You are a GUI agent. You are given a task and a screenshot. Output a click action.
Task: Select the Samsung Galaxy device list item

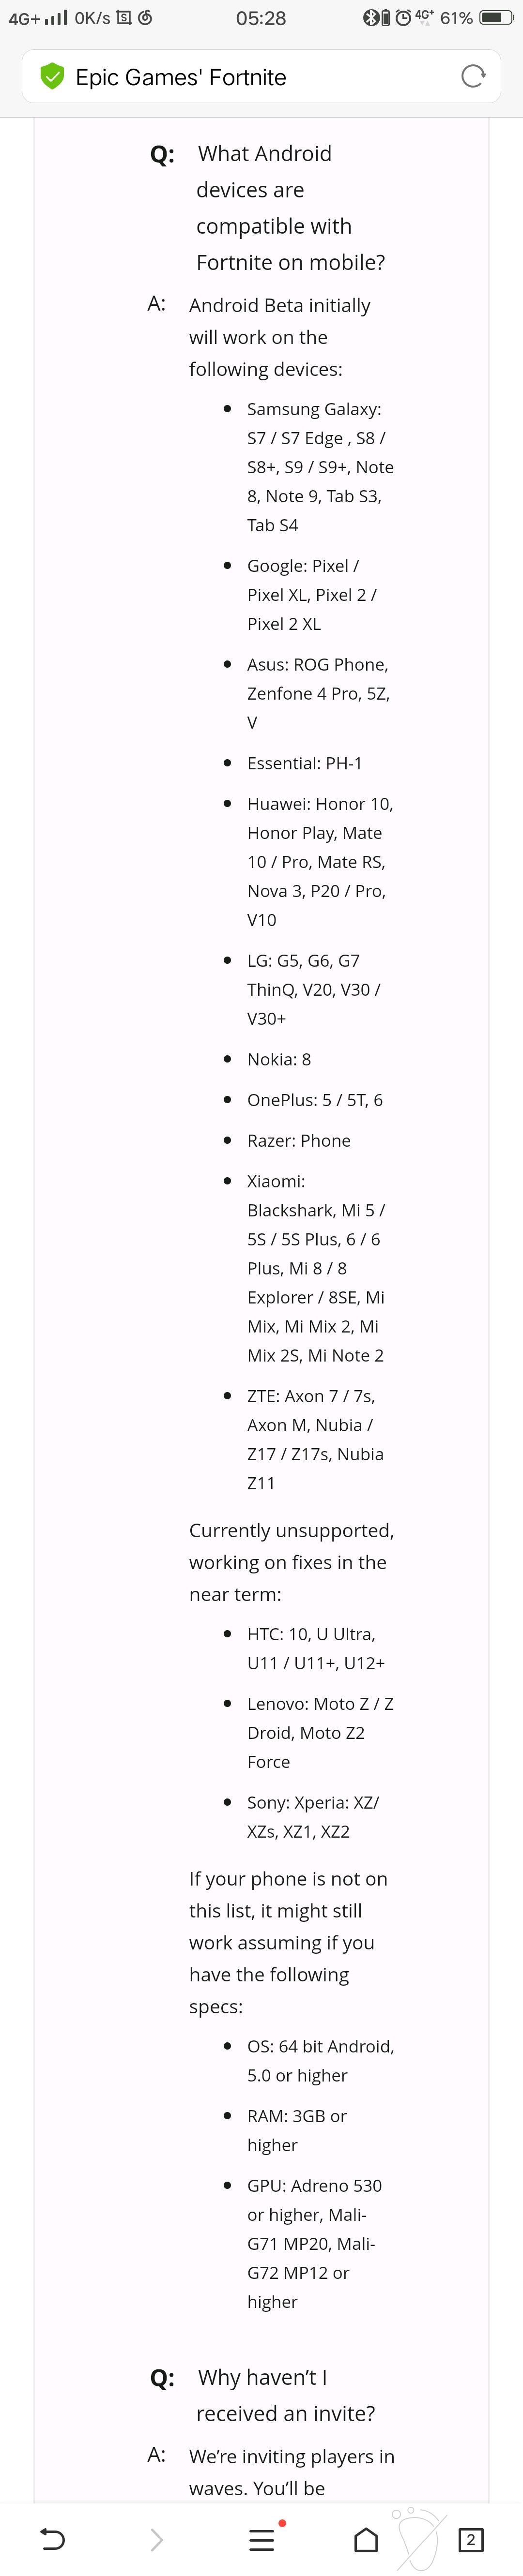pyautogui.click(x=320, y=467)
